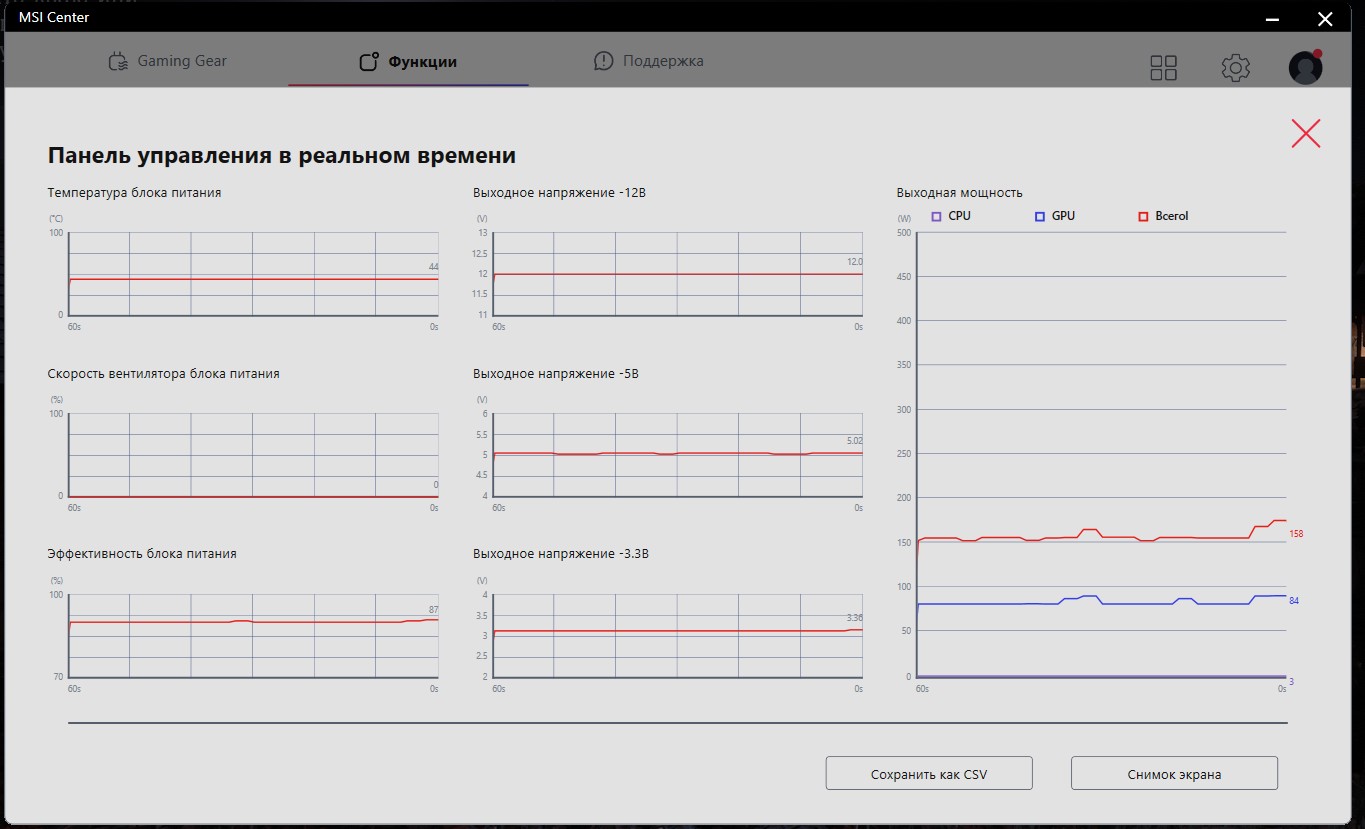Switch to the Поддержка tab

pyautogui.click(x=648, y=61)
